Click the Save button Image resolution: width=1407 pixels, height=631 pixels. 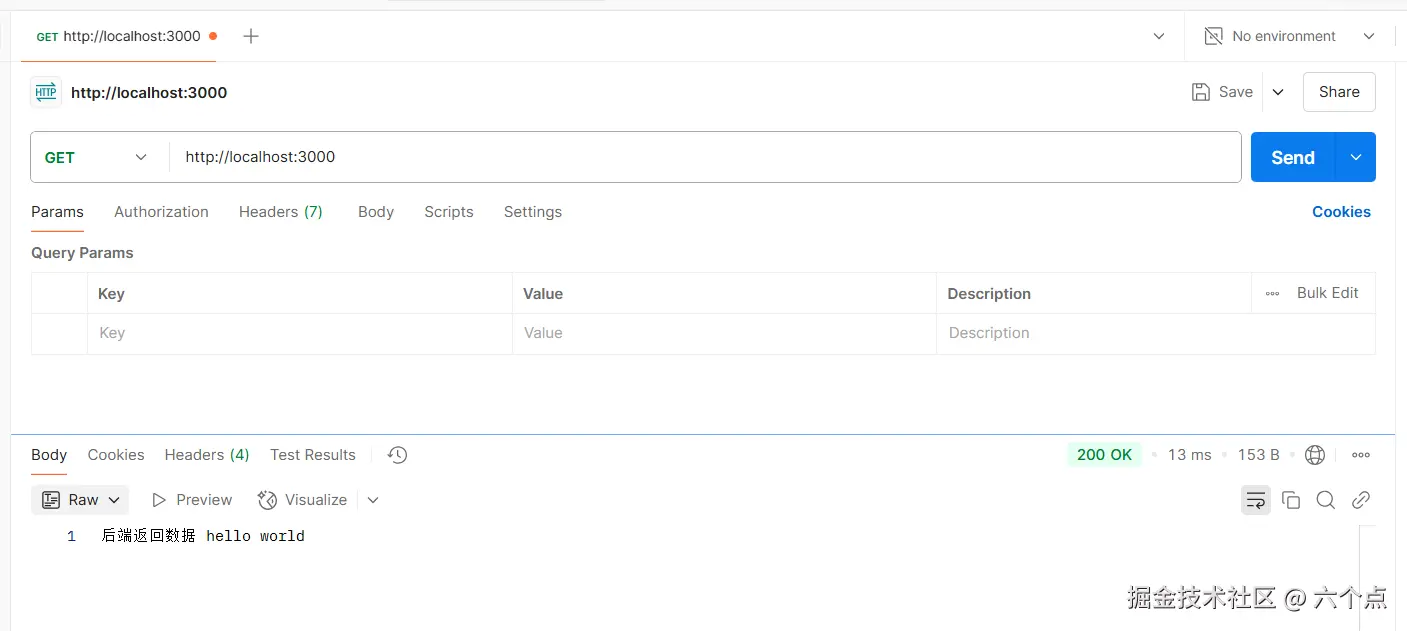(1222, 92)
